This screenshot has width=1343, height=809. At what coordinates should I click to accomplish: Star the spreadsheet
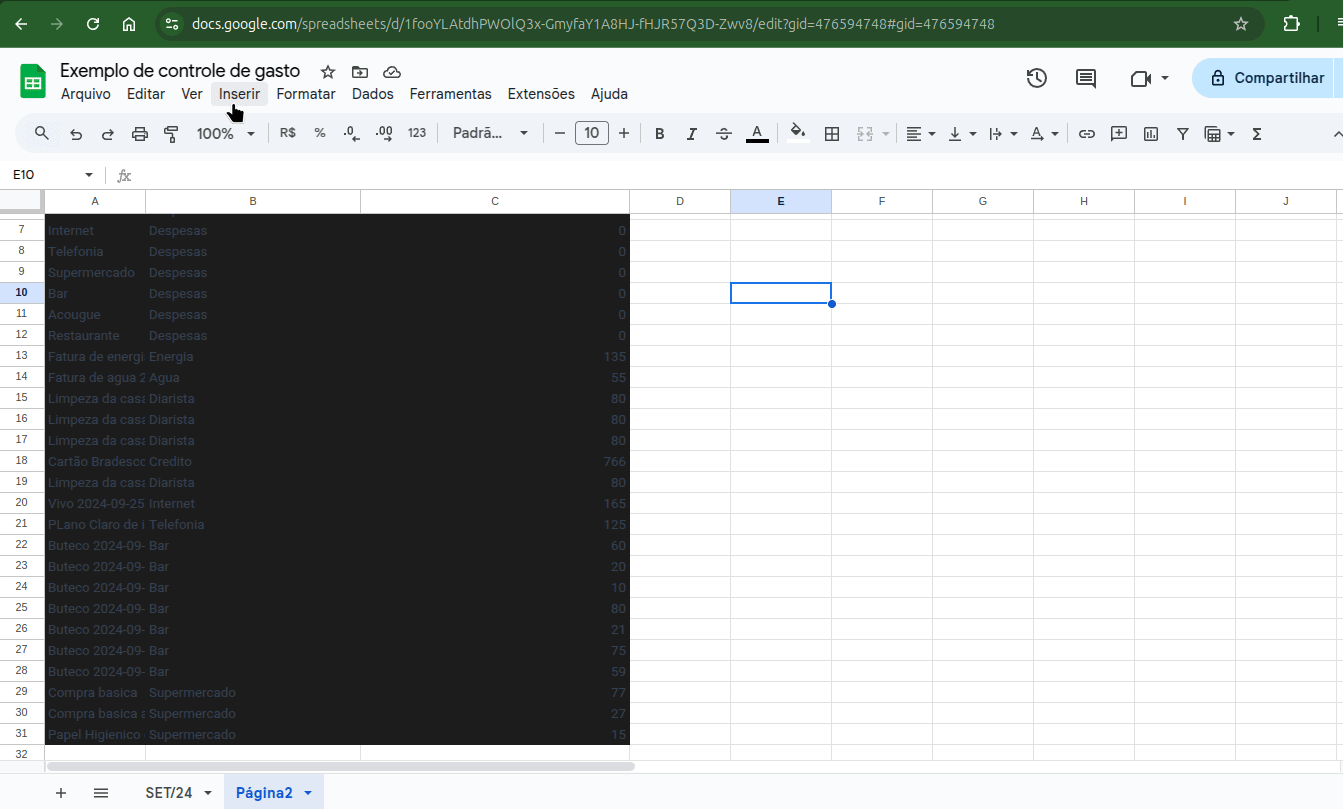327,71
